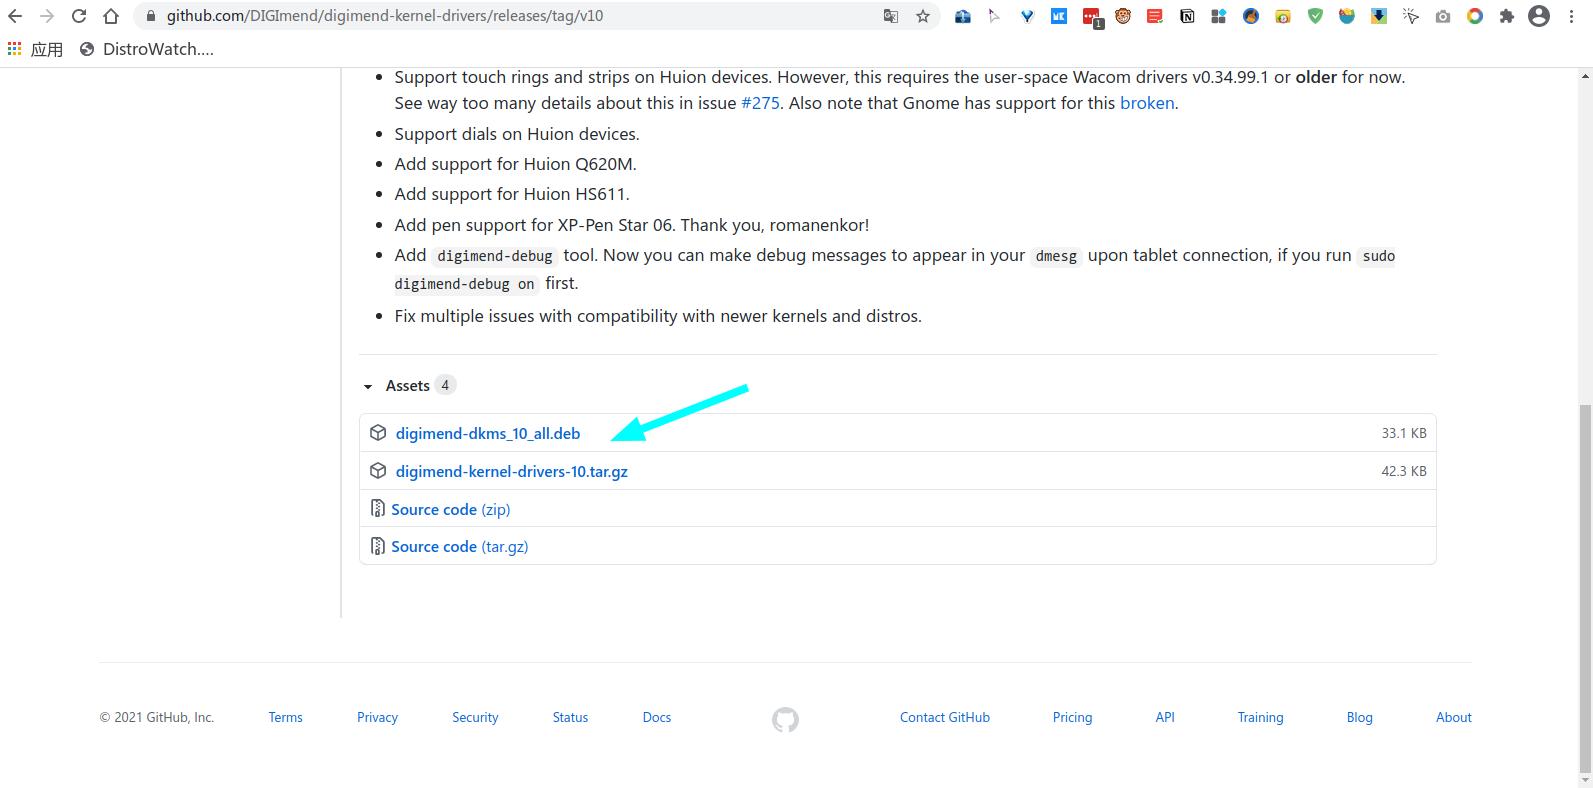Open the Notion extension icon
This screenshot has width=1593, height=788.
pyautogui.click(x=1187, y=16)
